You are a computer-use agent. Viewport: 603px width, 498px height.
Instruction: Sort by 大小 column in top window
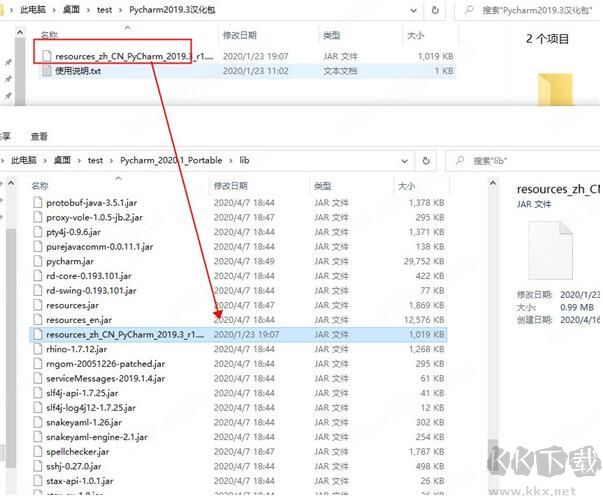click(x=415, y=35)
